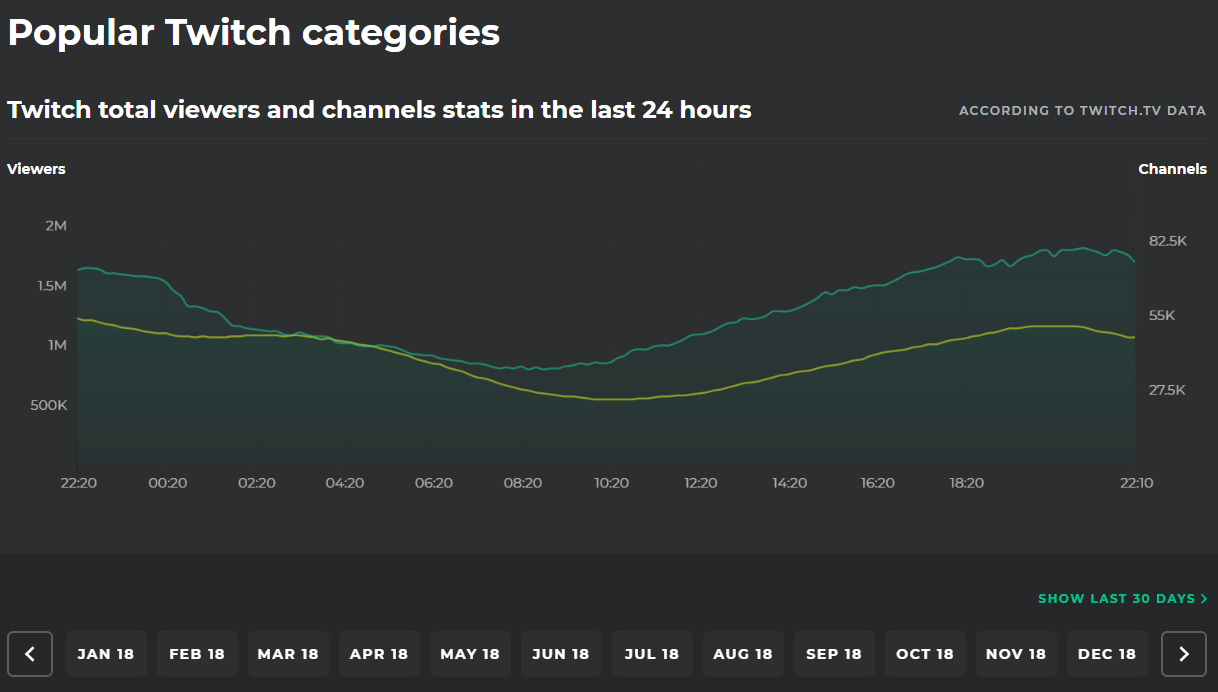Screen dimensions: 1218x692
Task: Select the JAN 18 month tab
Action: (x=106, y=654)
